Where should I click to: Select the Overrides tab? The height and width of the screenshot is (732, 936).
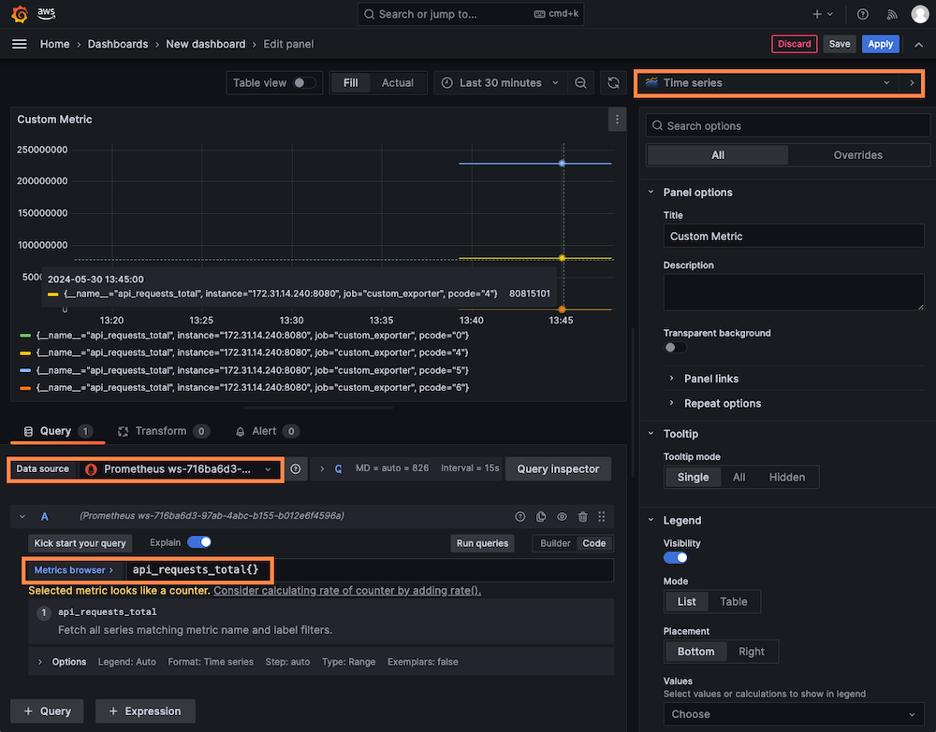click(858, 155)
